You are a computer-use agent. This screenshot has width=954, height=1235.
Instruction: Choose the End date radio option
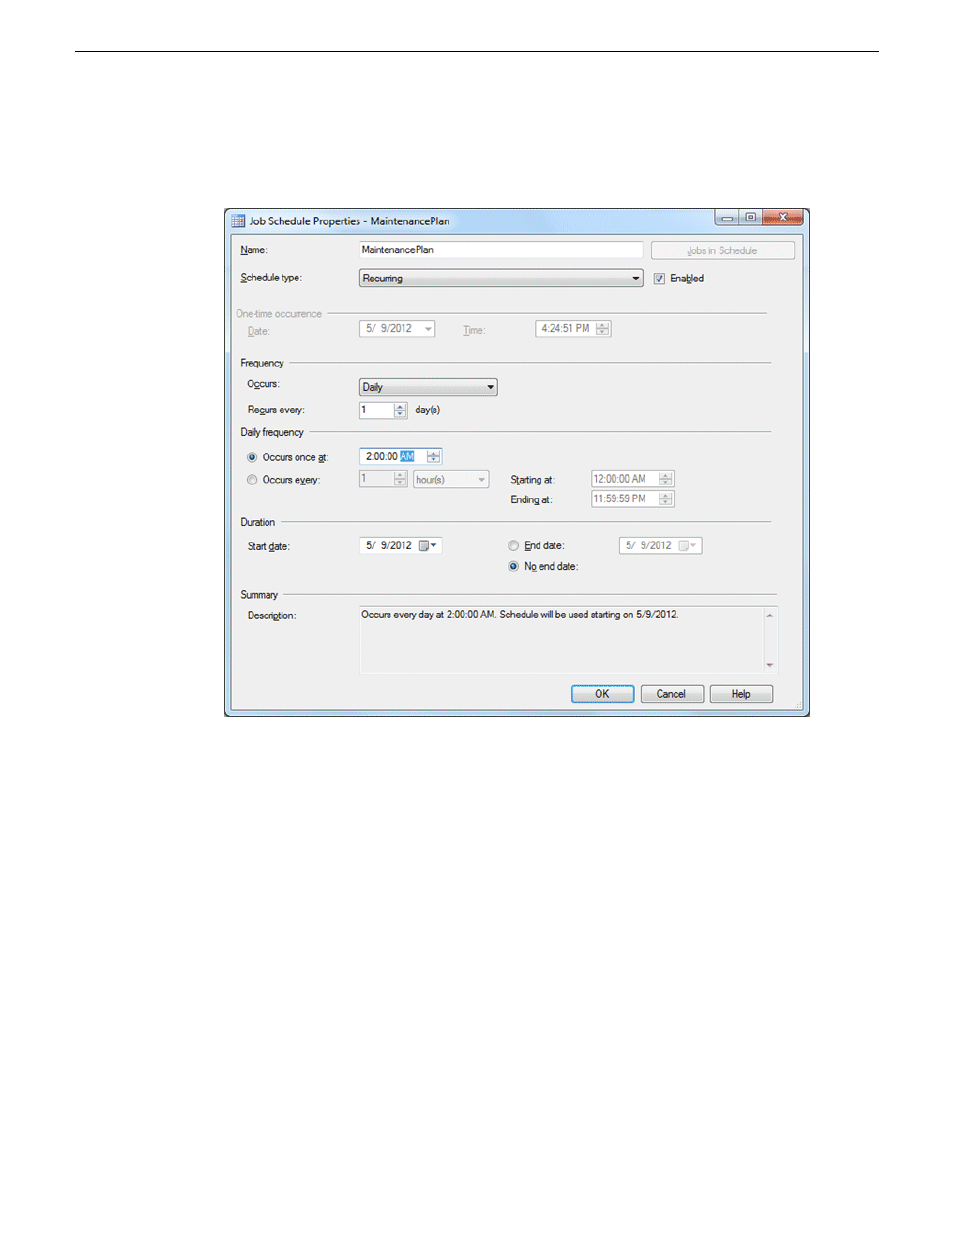(514, 546)
